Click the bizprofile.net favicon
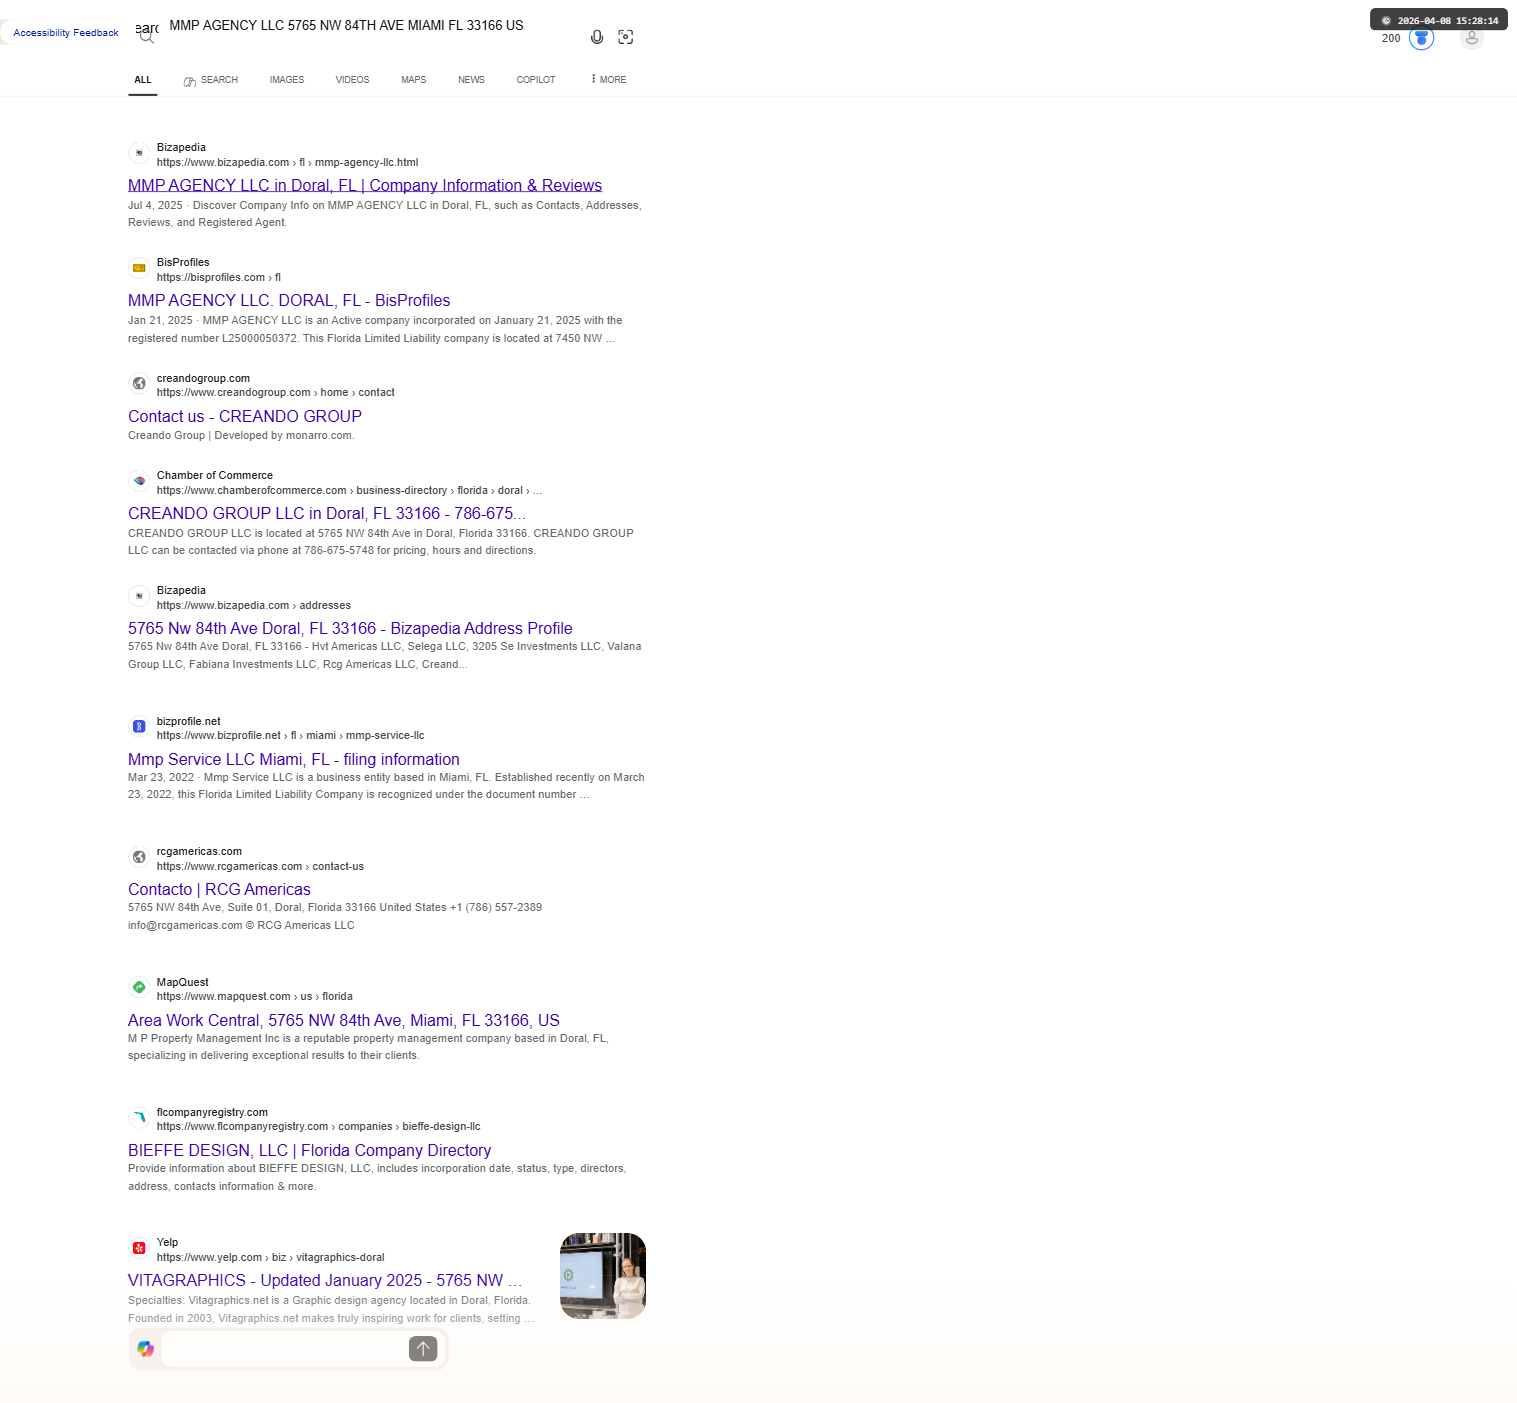The image size is (1517, 1403). click(x=139, y=726)
